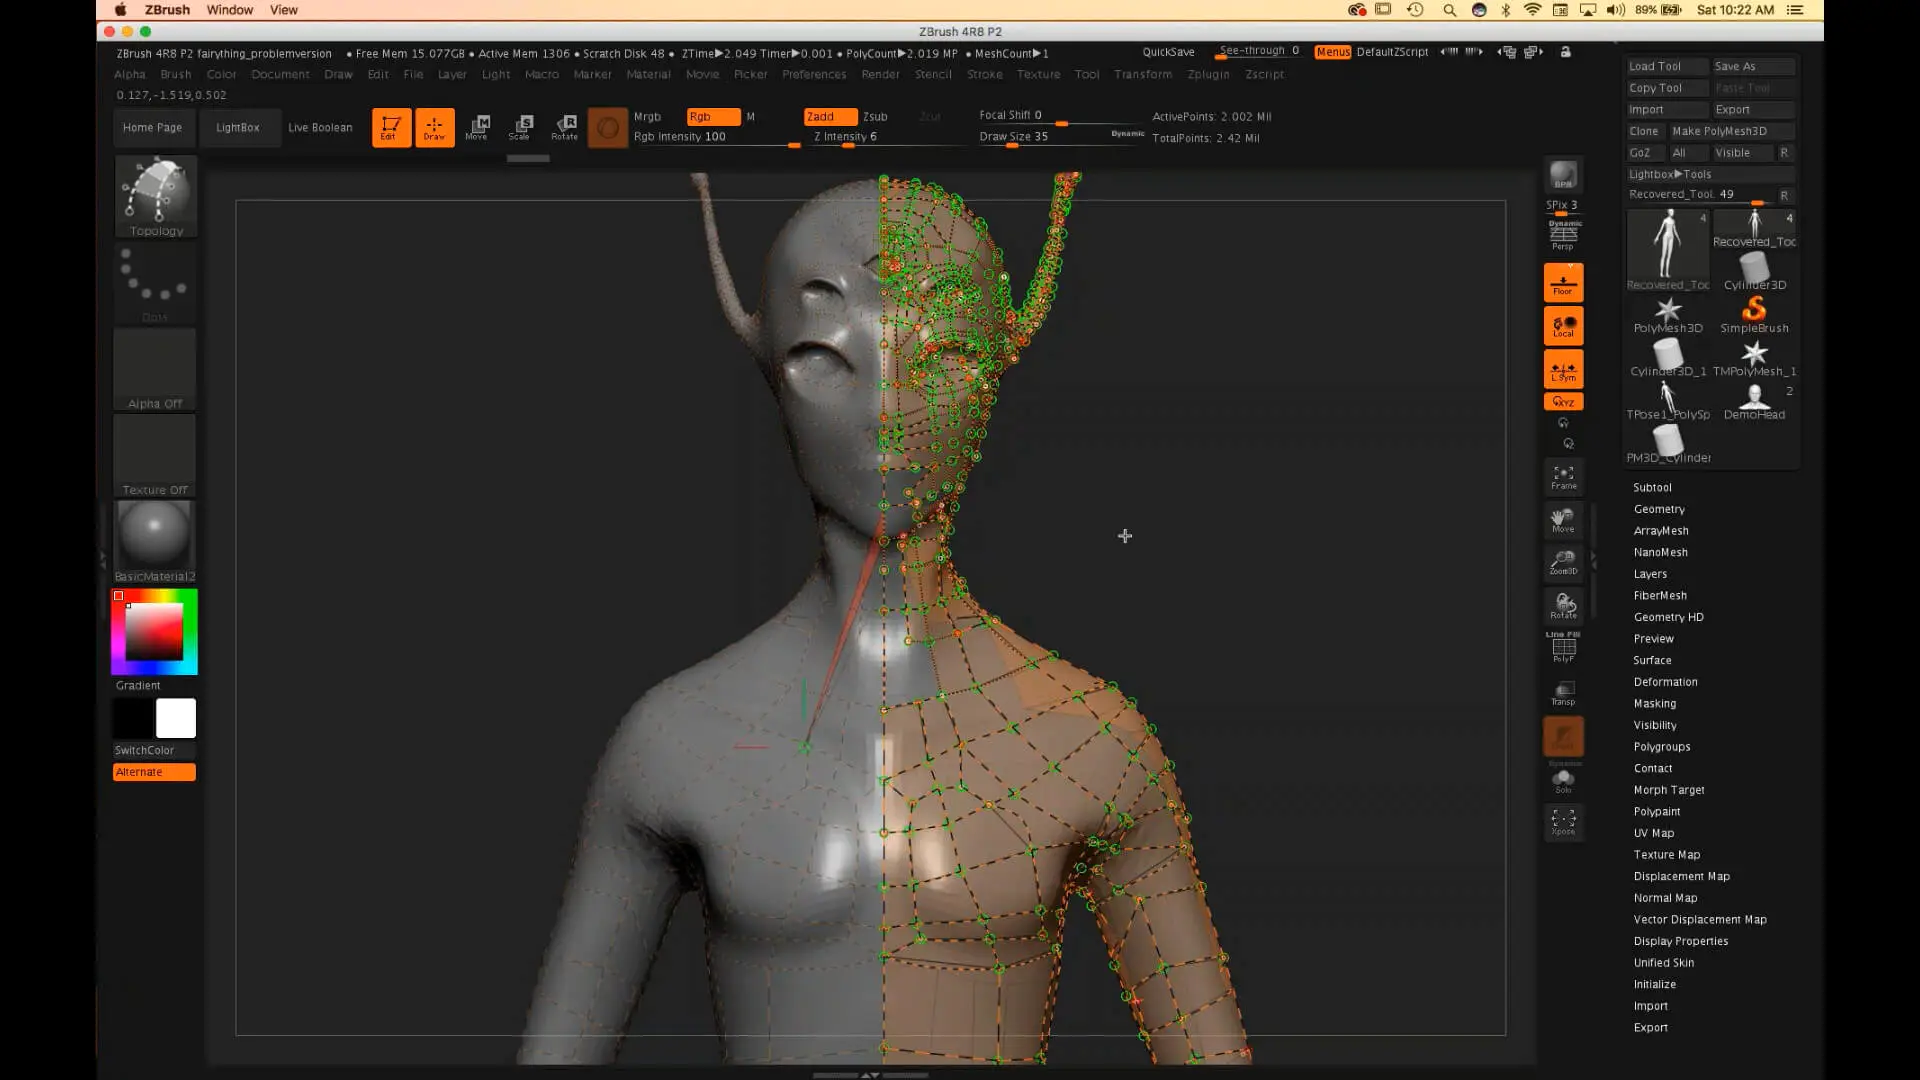Select the Draw mode icon
1920x1080 pixels.
click(434, 127)
